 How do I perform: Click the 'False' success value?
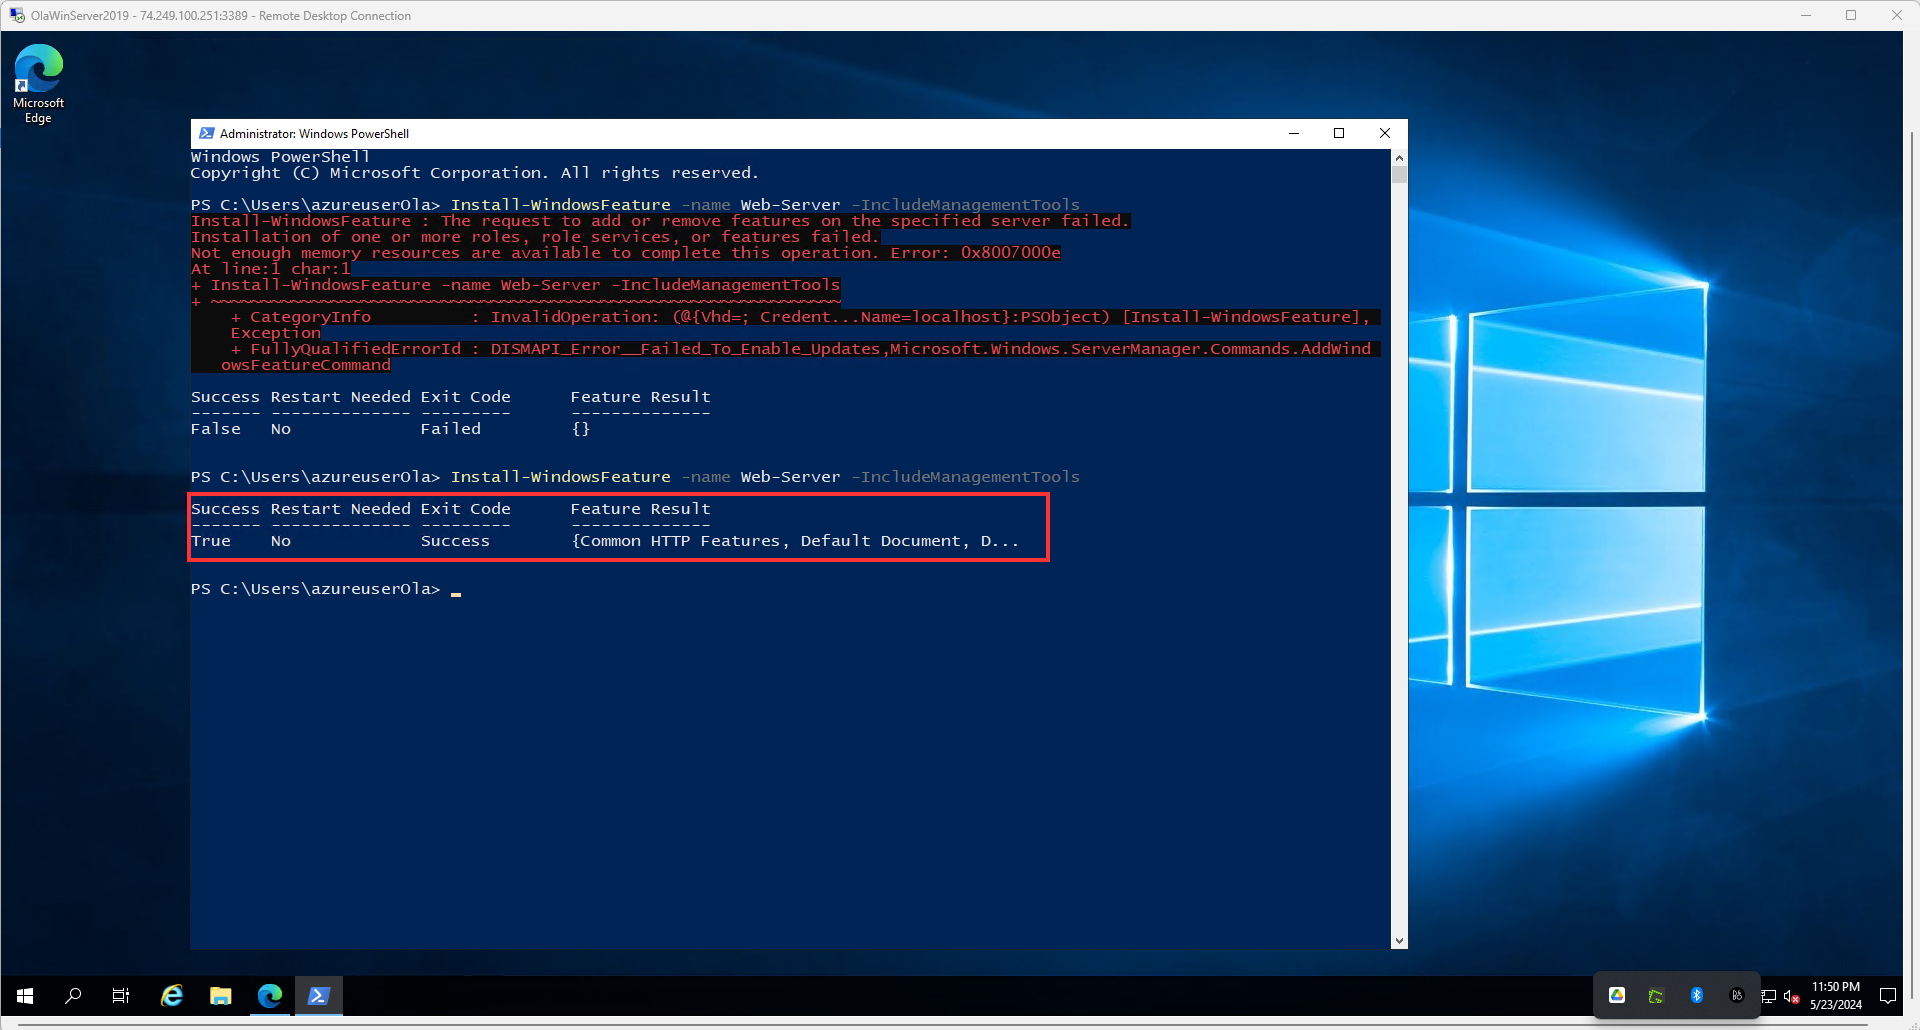216,429
